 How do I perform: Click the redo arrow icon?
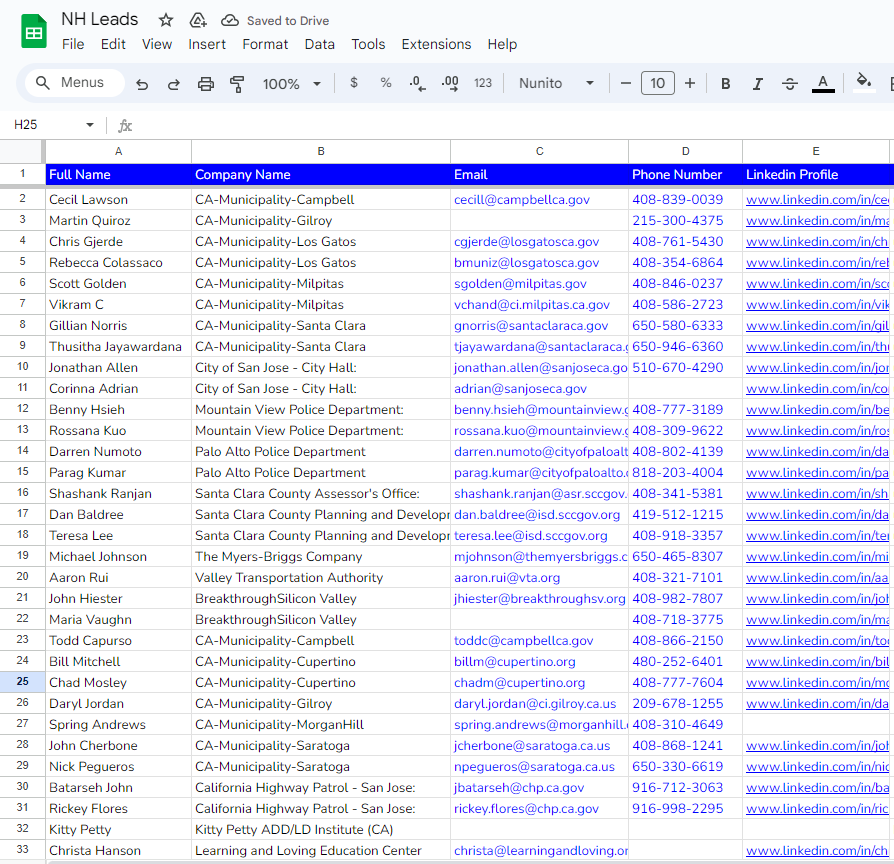(x=173, y=84)
